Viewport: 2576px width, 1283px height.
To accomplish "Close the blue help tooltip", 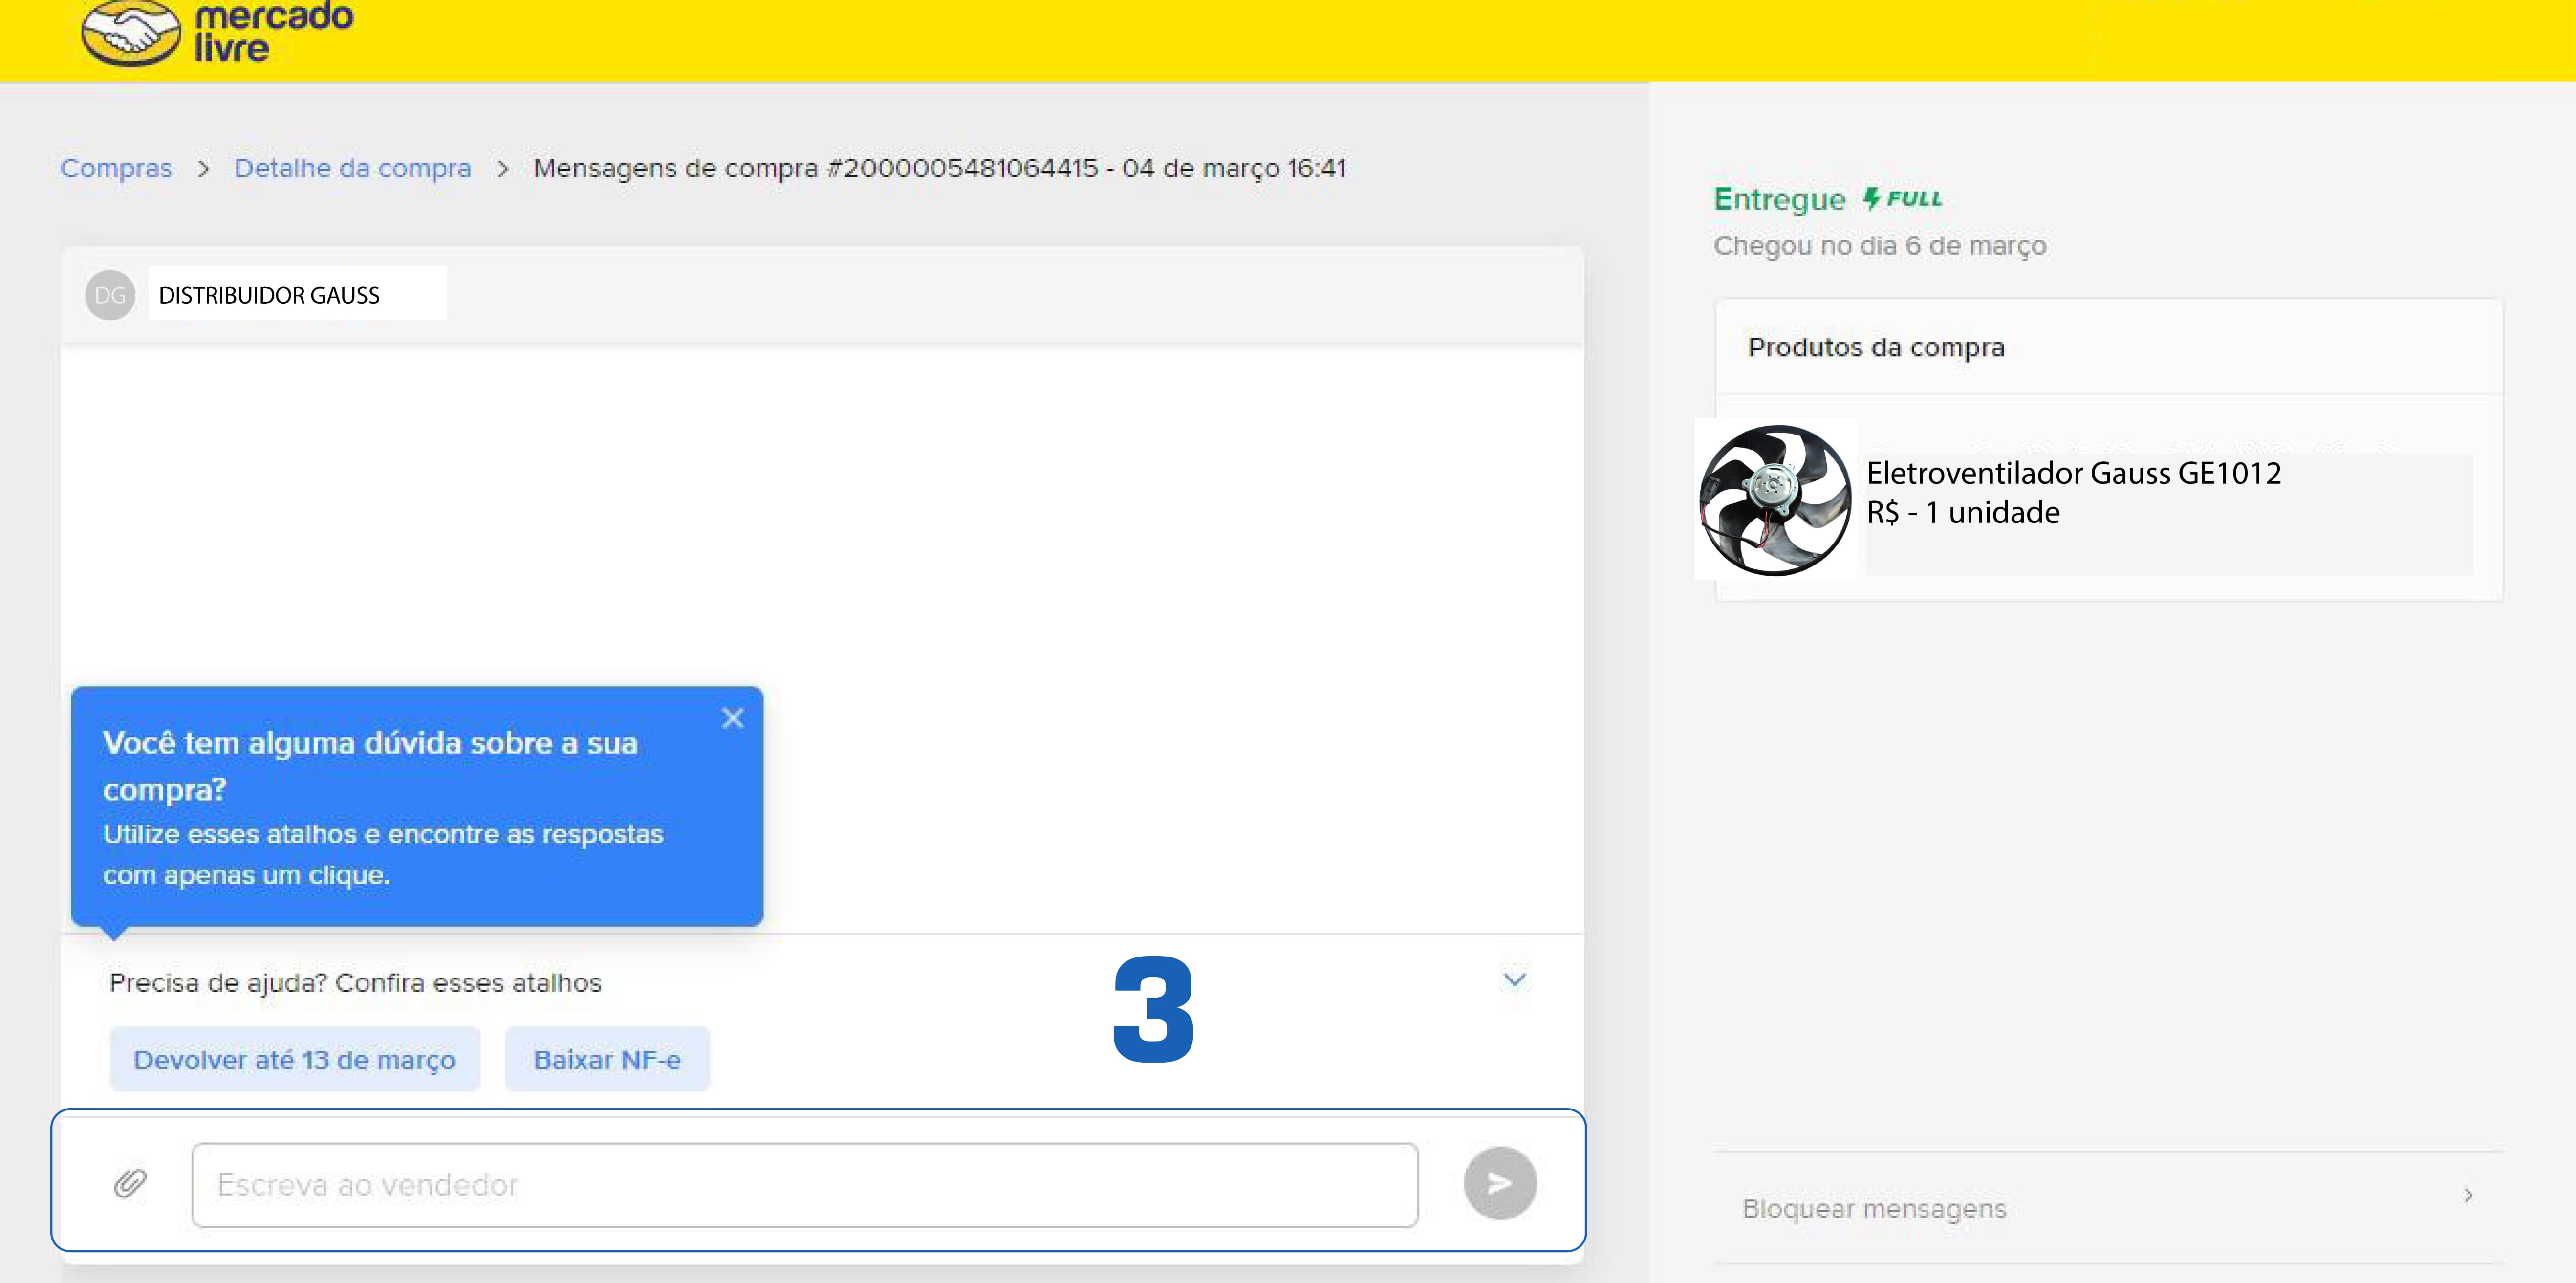I will [x=732, y=718].
